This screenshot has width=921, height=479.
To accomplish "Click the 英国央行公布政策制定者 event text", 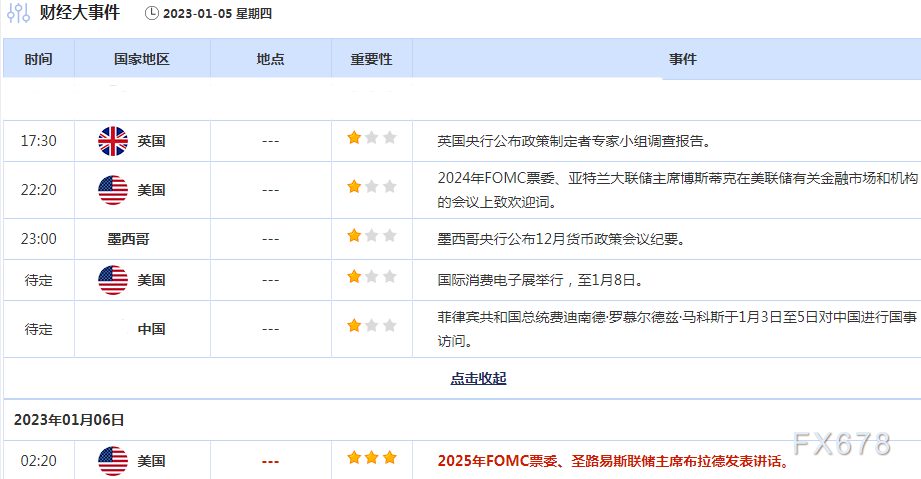I will (575, 141).
